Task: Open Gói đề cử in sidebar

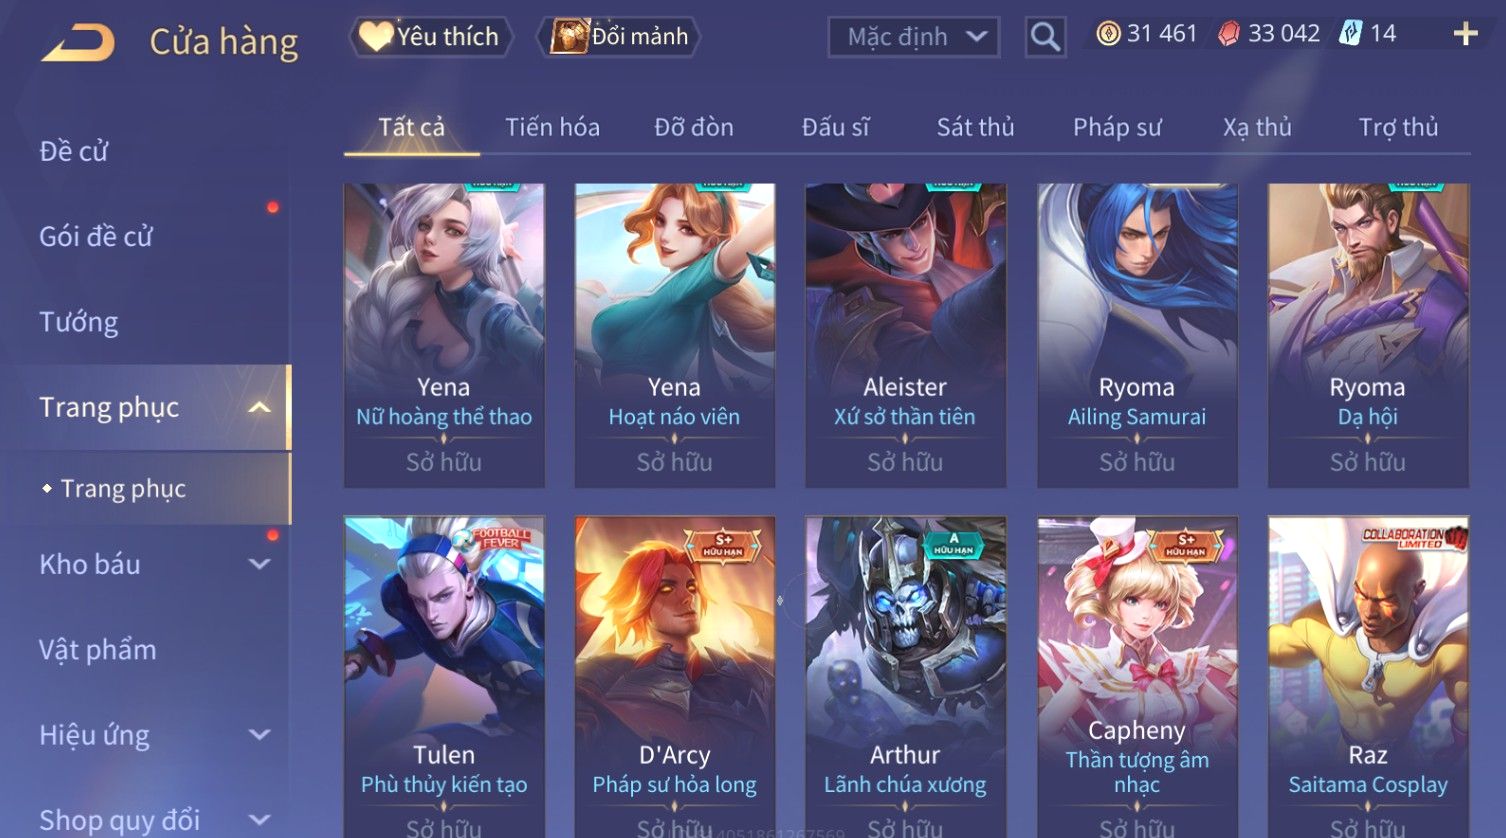Action: (96, 237)
